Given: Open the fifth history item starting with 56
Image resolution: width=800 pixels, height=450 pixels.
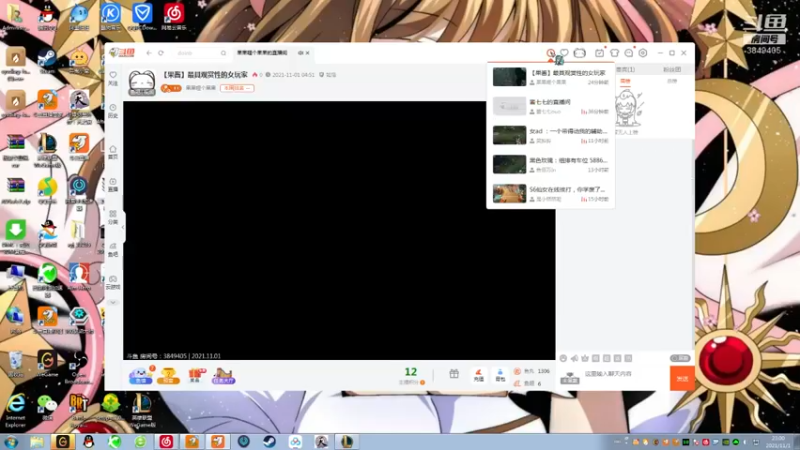Looking at the screenshot, I should 551,193.
